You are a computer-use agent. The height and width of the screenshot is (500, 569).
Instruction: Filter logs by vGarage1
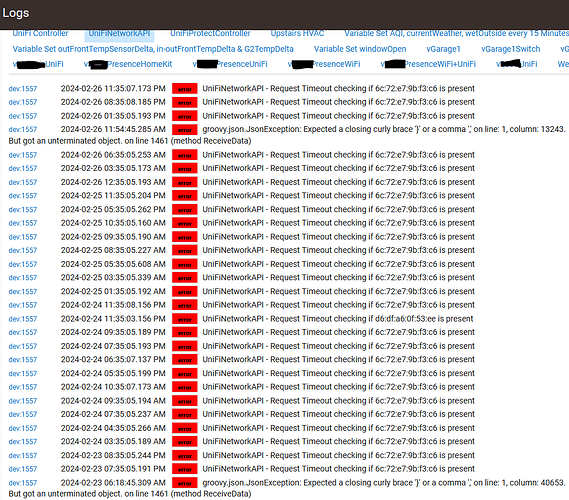pos(443,49)
